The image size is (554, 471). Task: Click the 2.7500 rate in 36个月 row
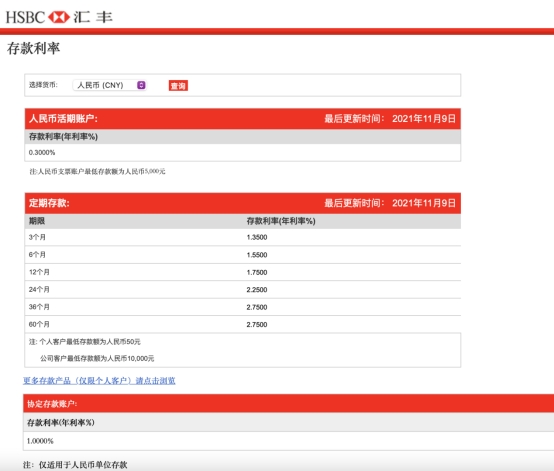[257, 307]
